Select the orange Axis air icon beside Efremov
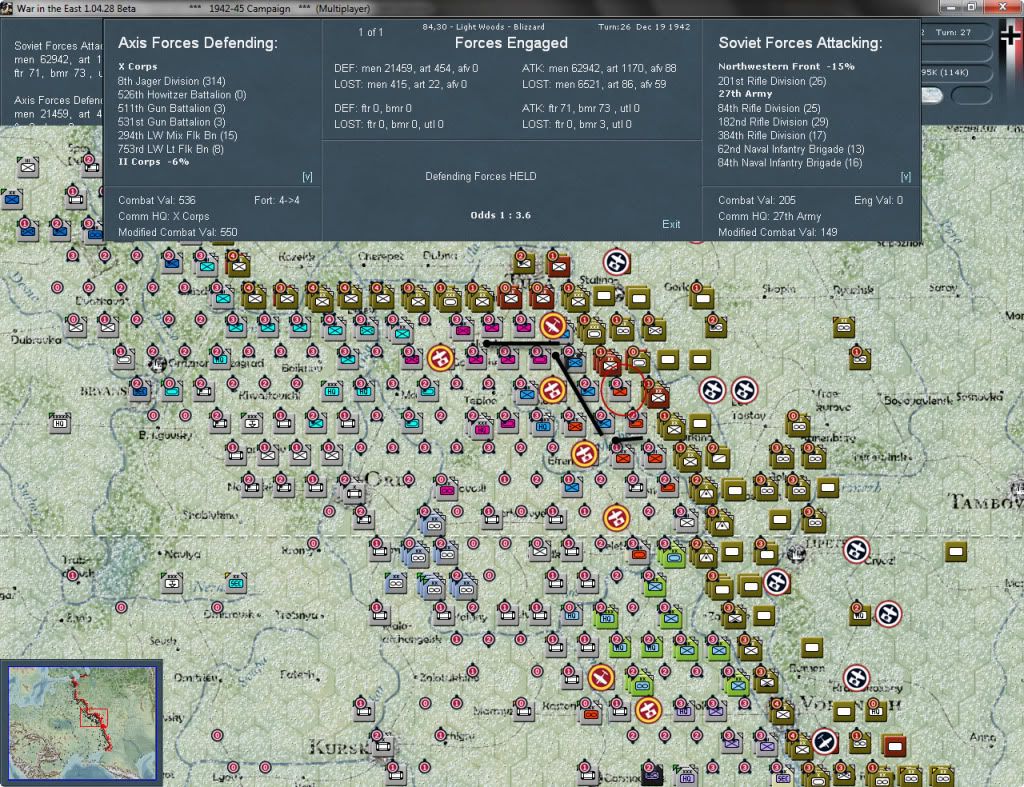 point(584,453)
